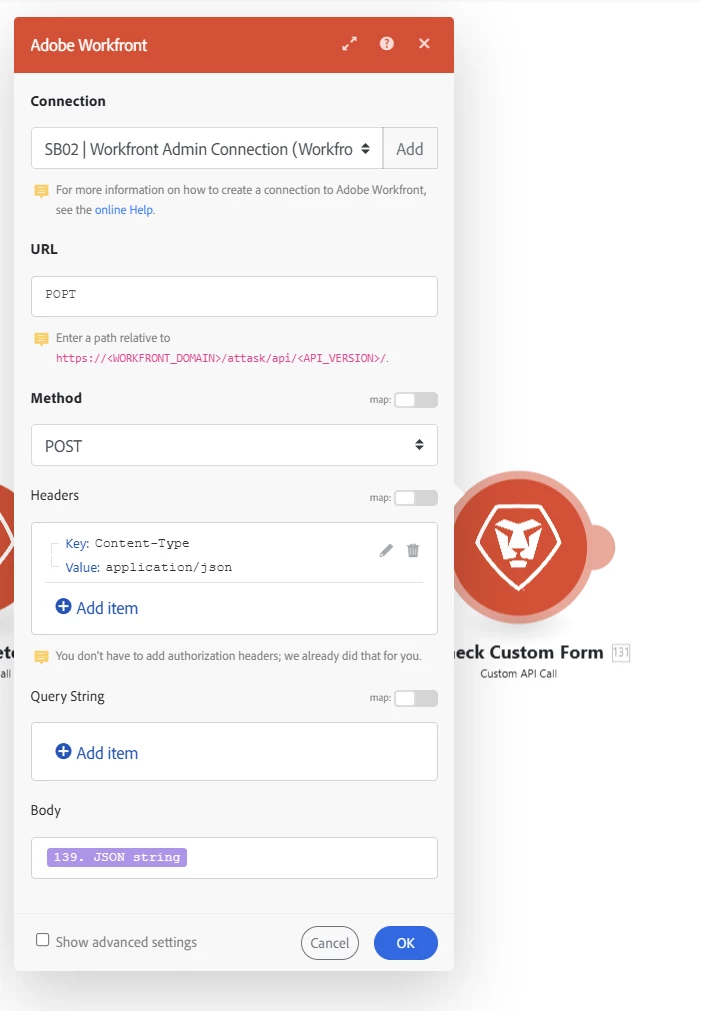Image resolution: width=701 pixels, height=1011 pixels.
Task: Click into the URL input field
Action: tap(234, 297)
